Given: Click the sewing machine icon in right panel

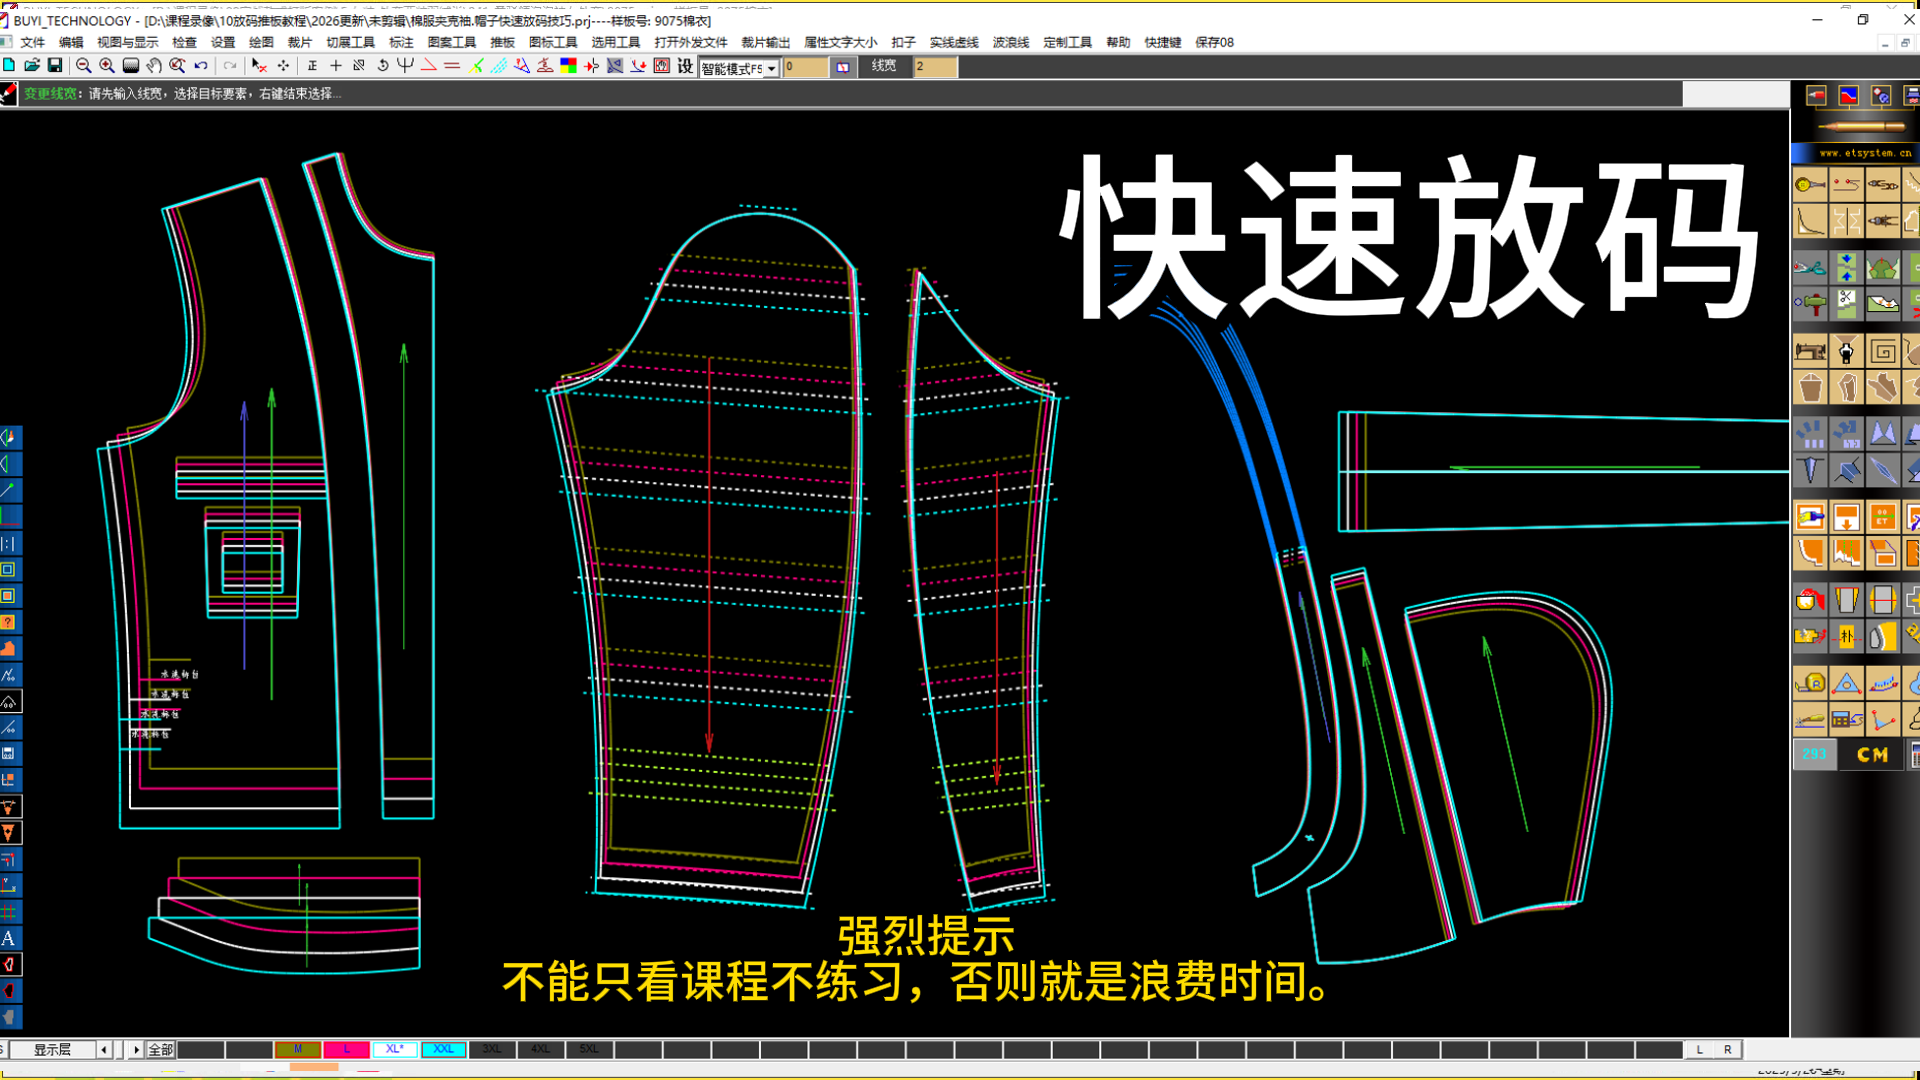Looking at the screenshot, I should click(1810, 351).
